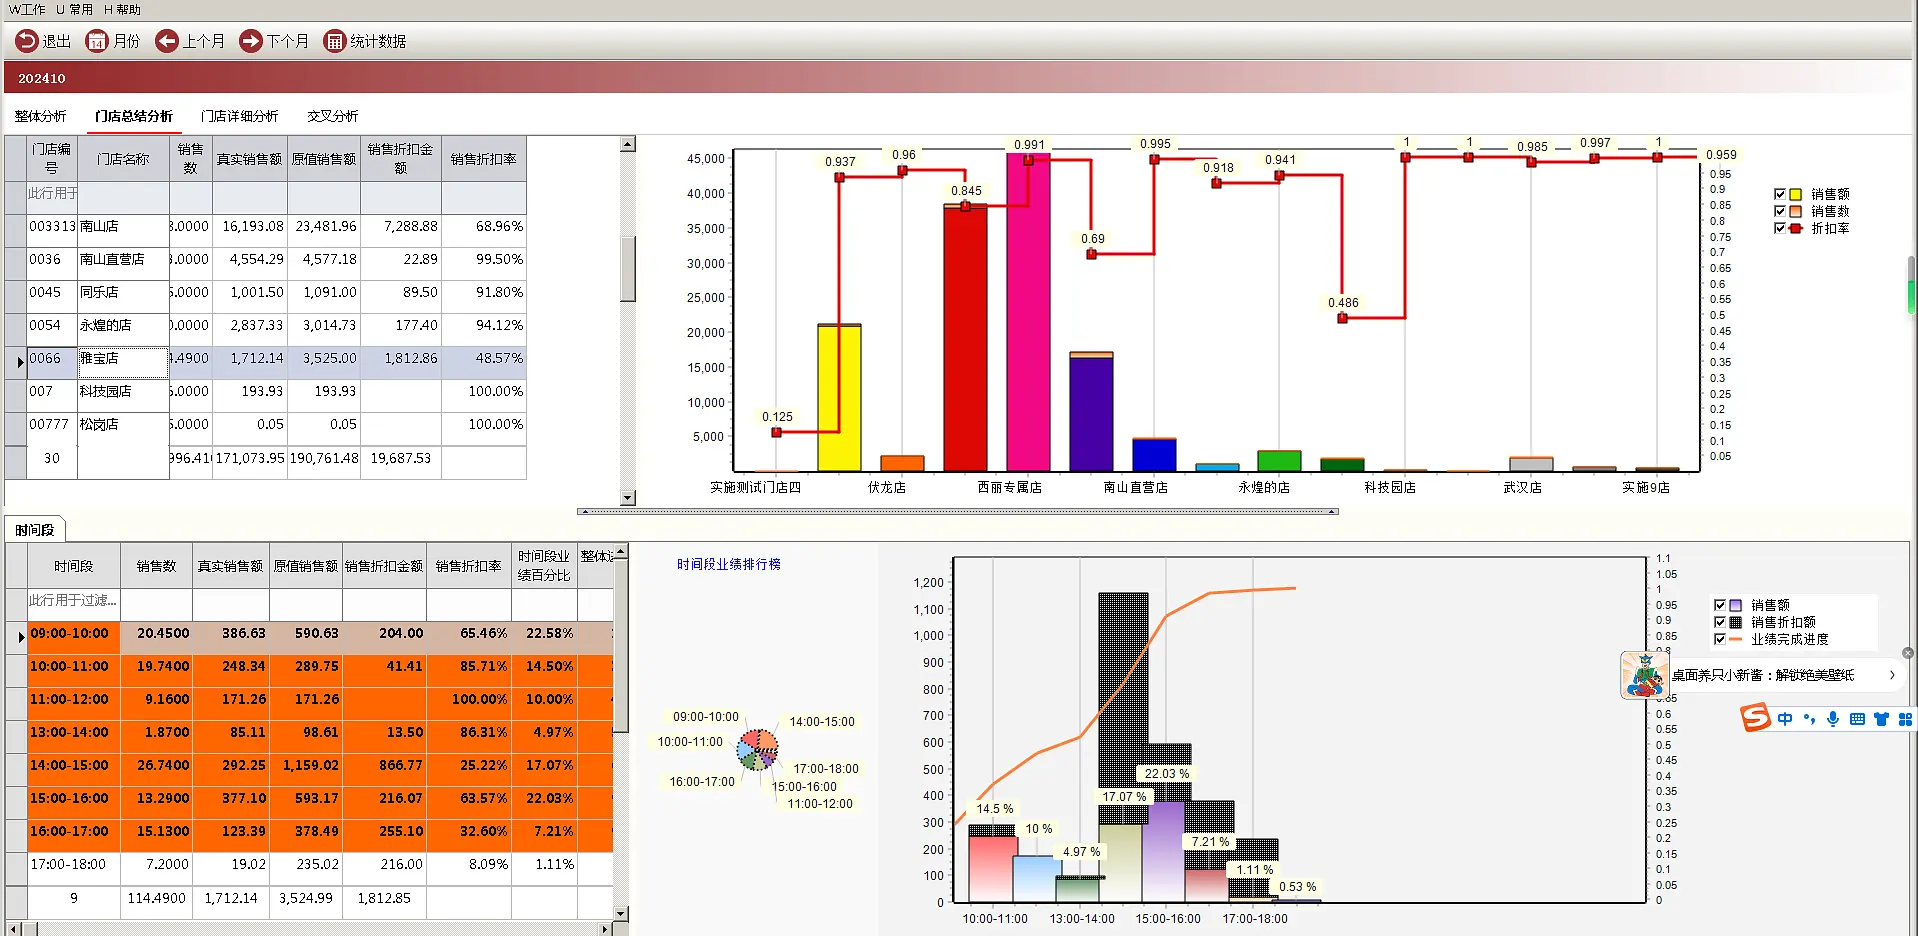Click the 退出 exit icon

(x=27, y=41)
